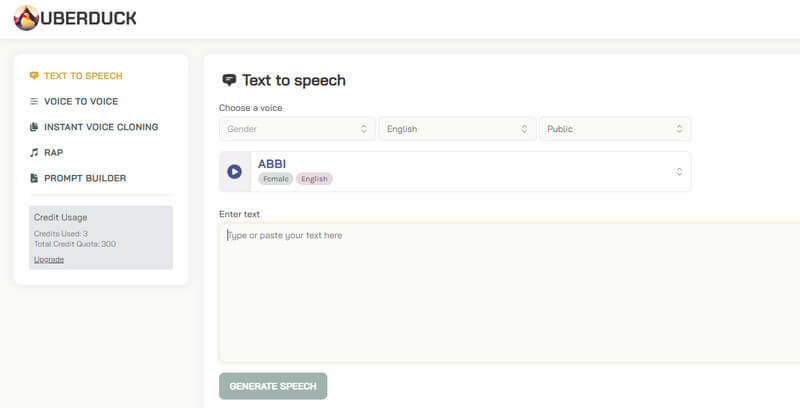The image size is (800, 408).
Task: Click the Female tag under ABBI
Action: (274, 179)
